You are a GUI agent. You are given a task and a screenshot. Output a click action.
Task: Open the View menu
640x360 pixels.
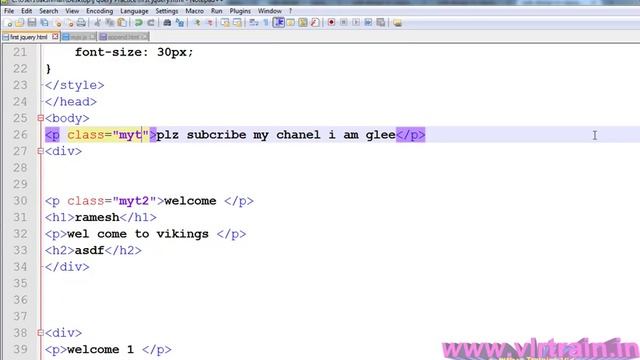click(x=72, y=11)
